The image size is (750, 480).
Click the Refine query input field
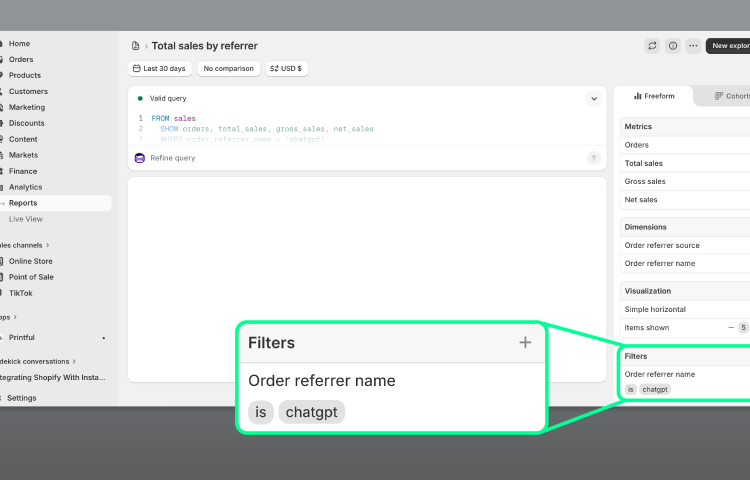point(360,158)
